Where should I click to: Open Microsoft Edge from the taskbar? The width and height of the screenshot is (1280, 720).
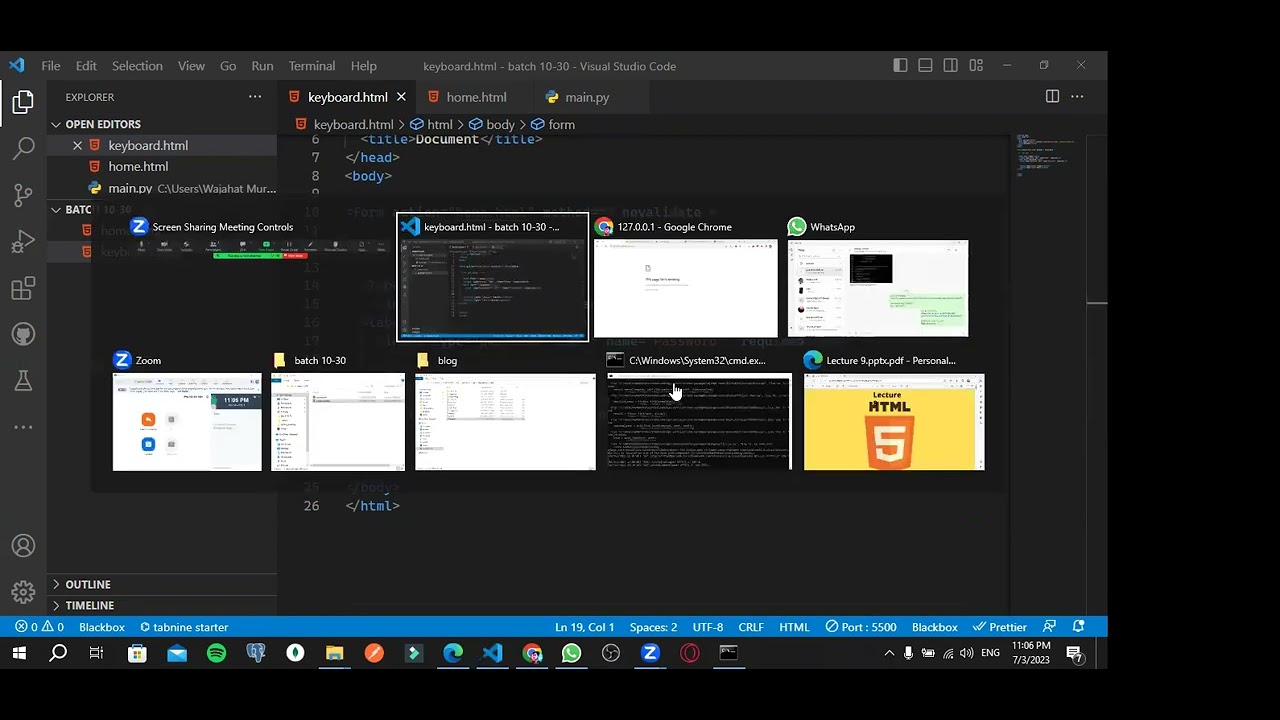[453, 653]
